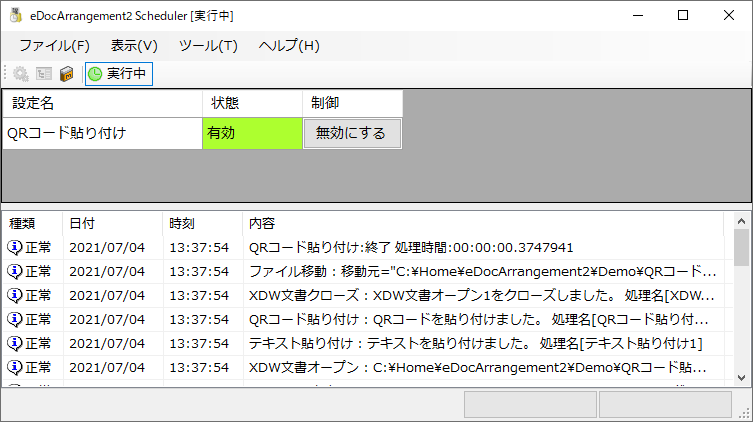This screenshot has height=422, width=753.
Task: Click info icon on XDW文書クローズ log row
Action: point(14,296)
